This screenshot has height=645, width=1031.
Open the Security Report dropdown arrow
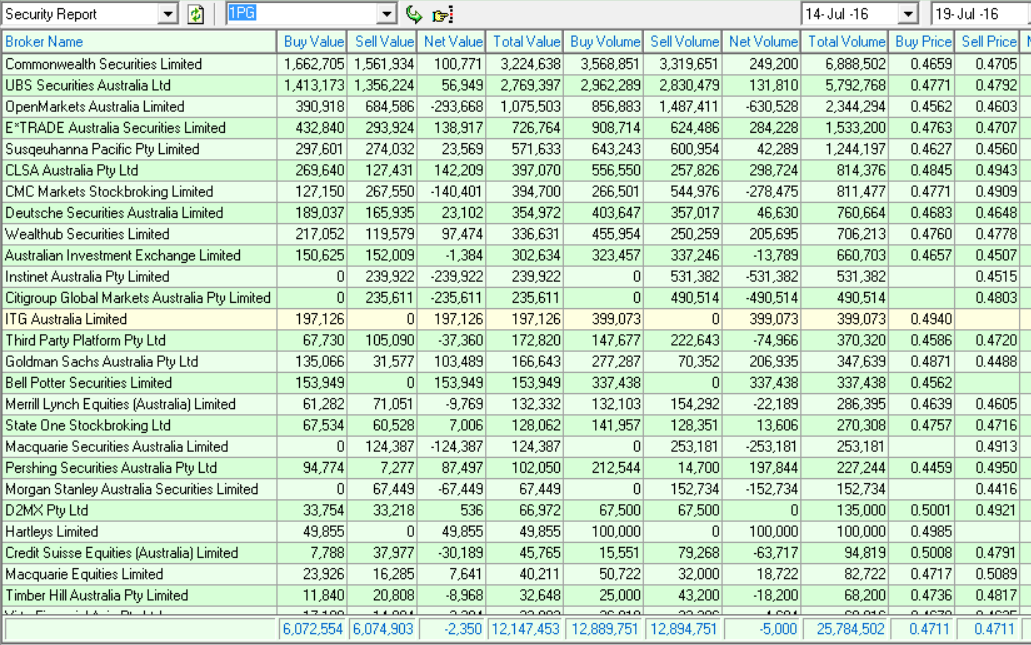point(168,14)
